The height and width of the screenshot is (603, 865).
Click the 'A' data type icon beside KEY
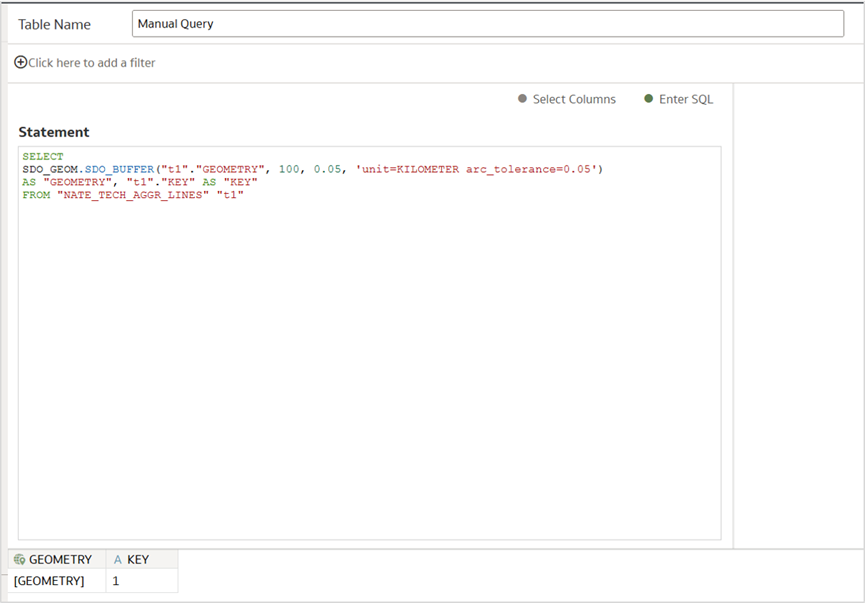tap(118, 559)
